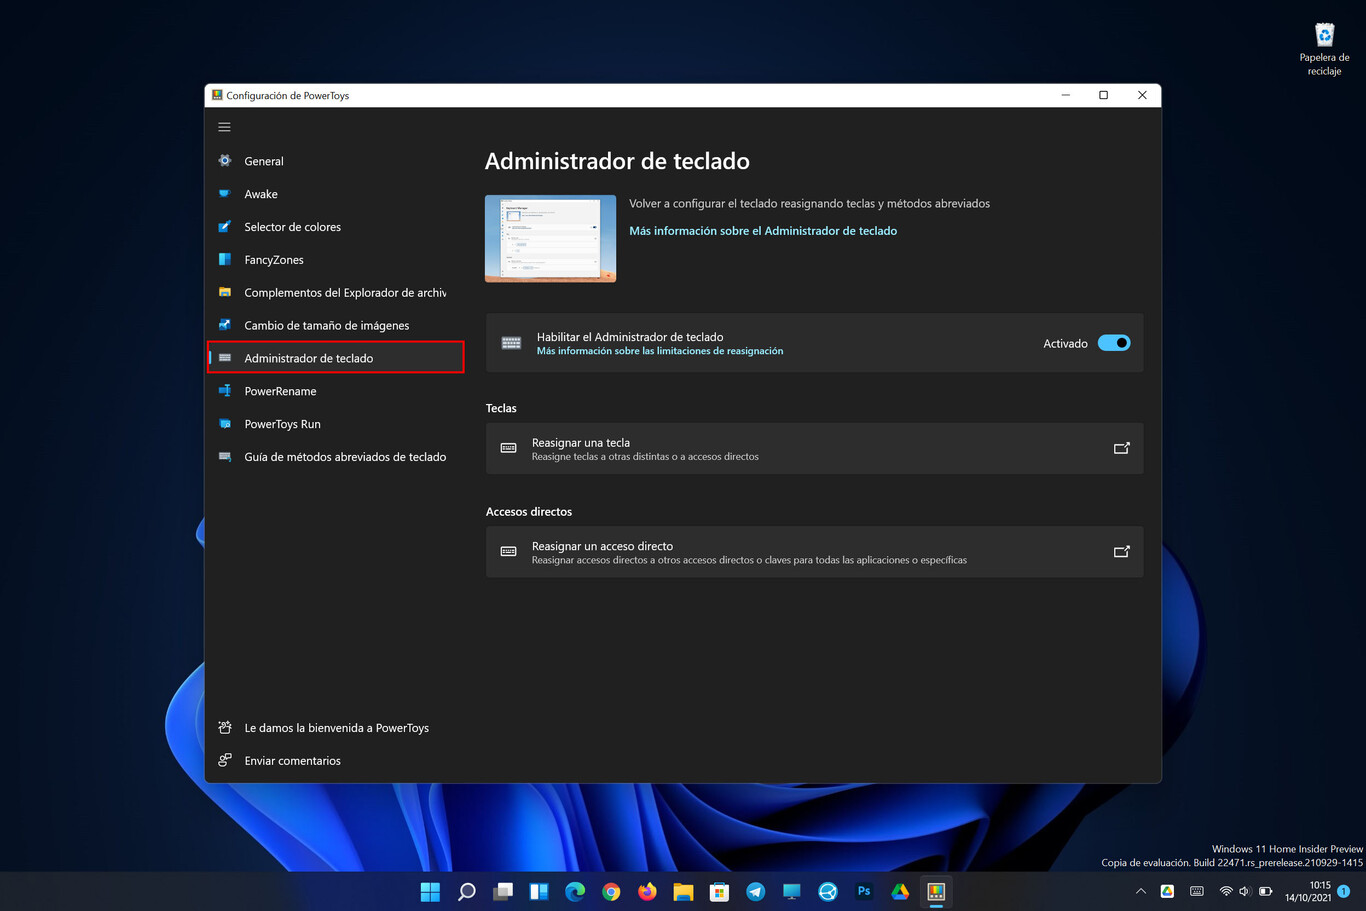Click the Google Drive system tray icon
The height and width of the screenshot is (911, 1366).
(1166, 890)
